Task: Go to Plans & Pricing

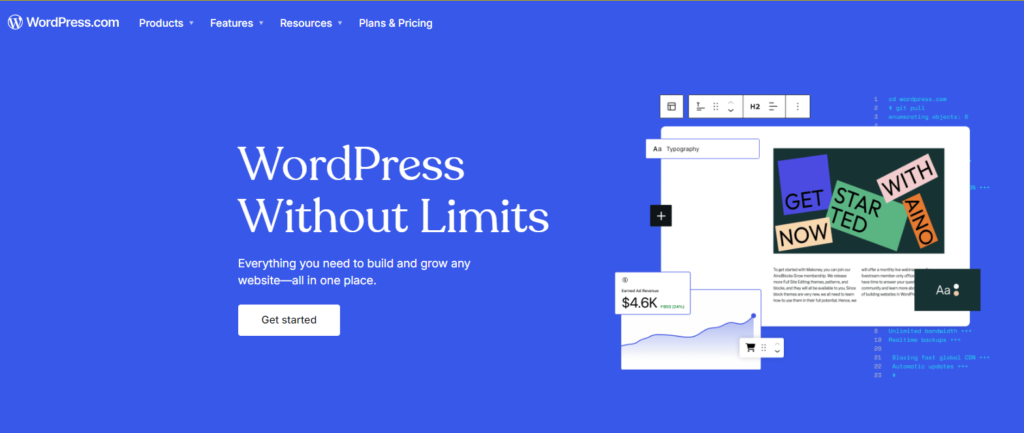Action: coord(396,23)
